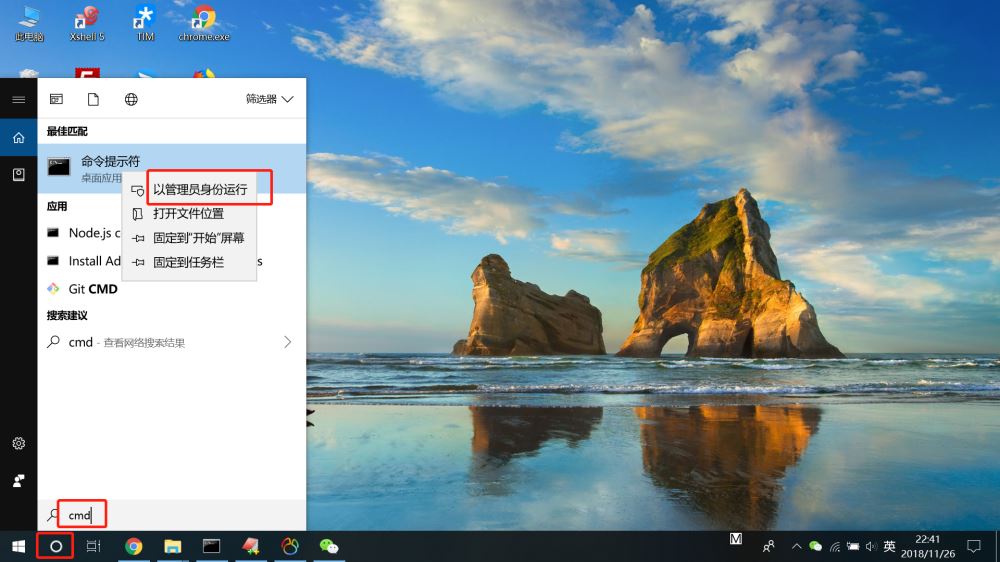The width and height of the screenshot is (1000, 562).
Task: Choose 以管理员身份运行 from context menu
Action: pos(199,189)
